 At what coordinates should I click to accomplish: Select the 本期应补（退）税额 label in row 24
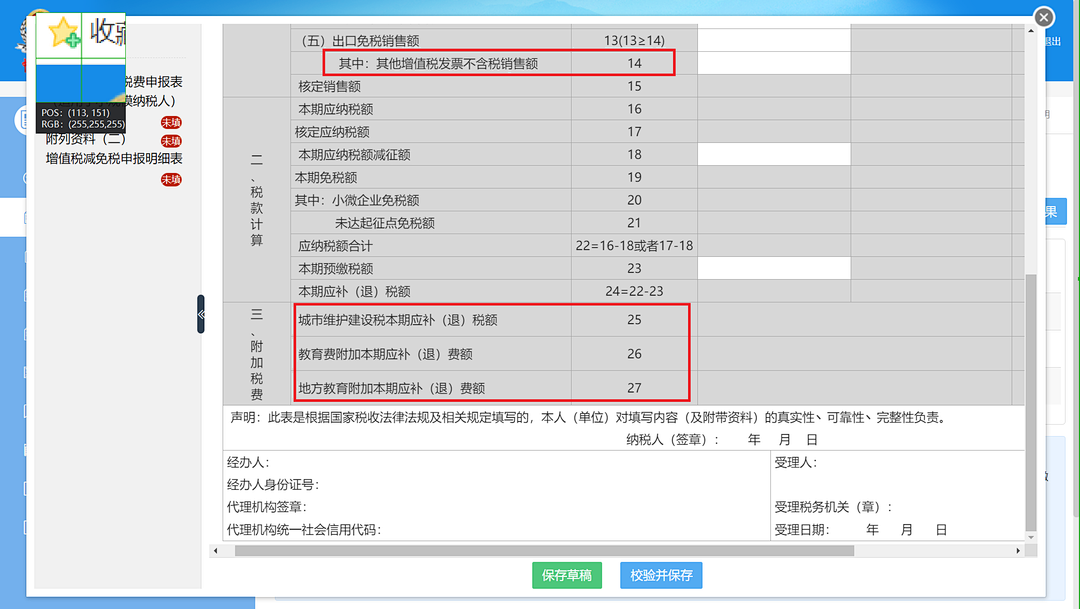coord(354,291)
